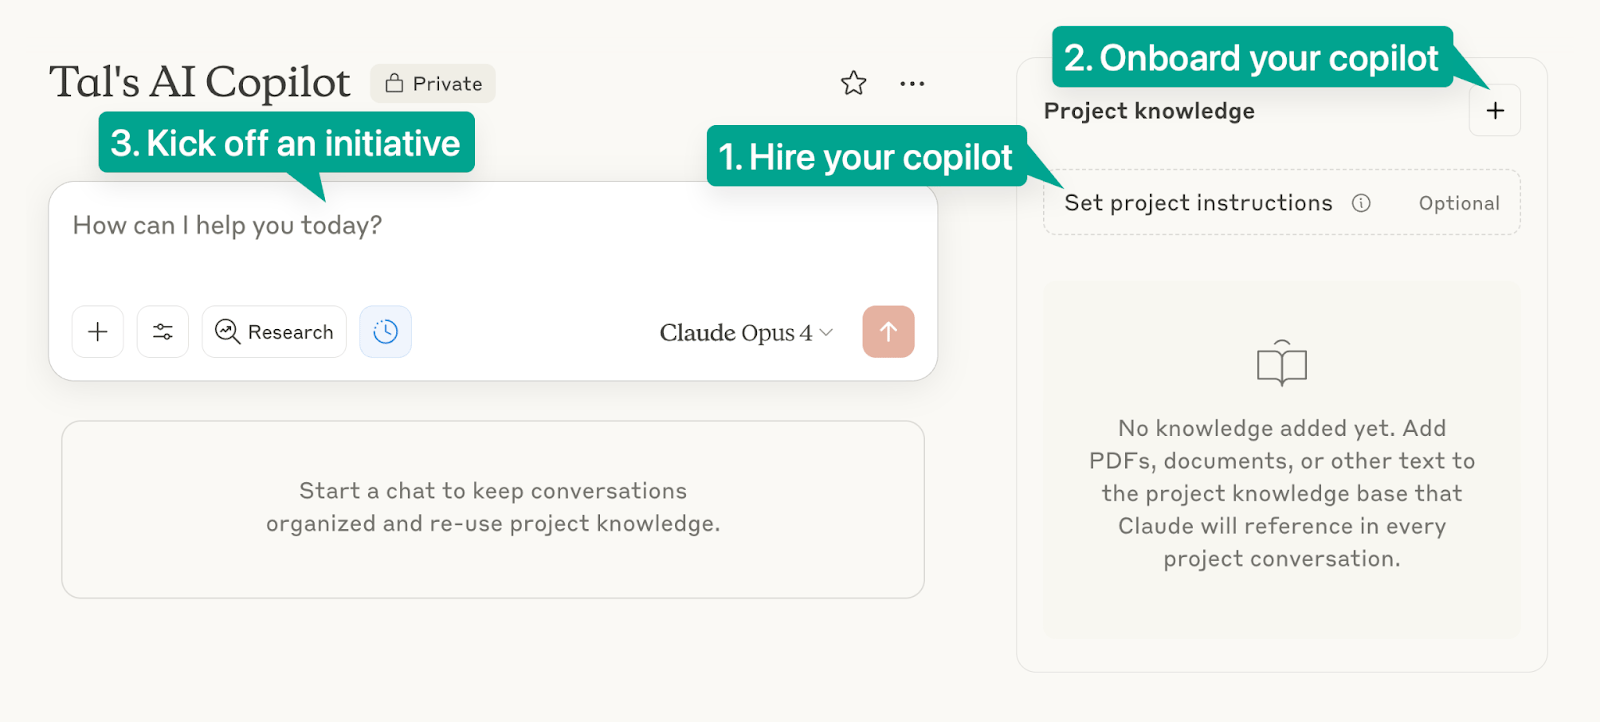Click the open book knowledge icon
The width and height of the screenshot is (1600, 722).
point(1282,363)
